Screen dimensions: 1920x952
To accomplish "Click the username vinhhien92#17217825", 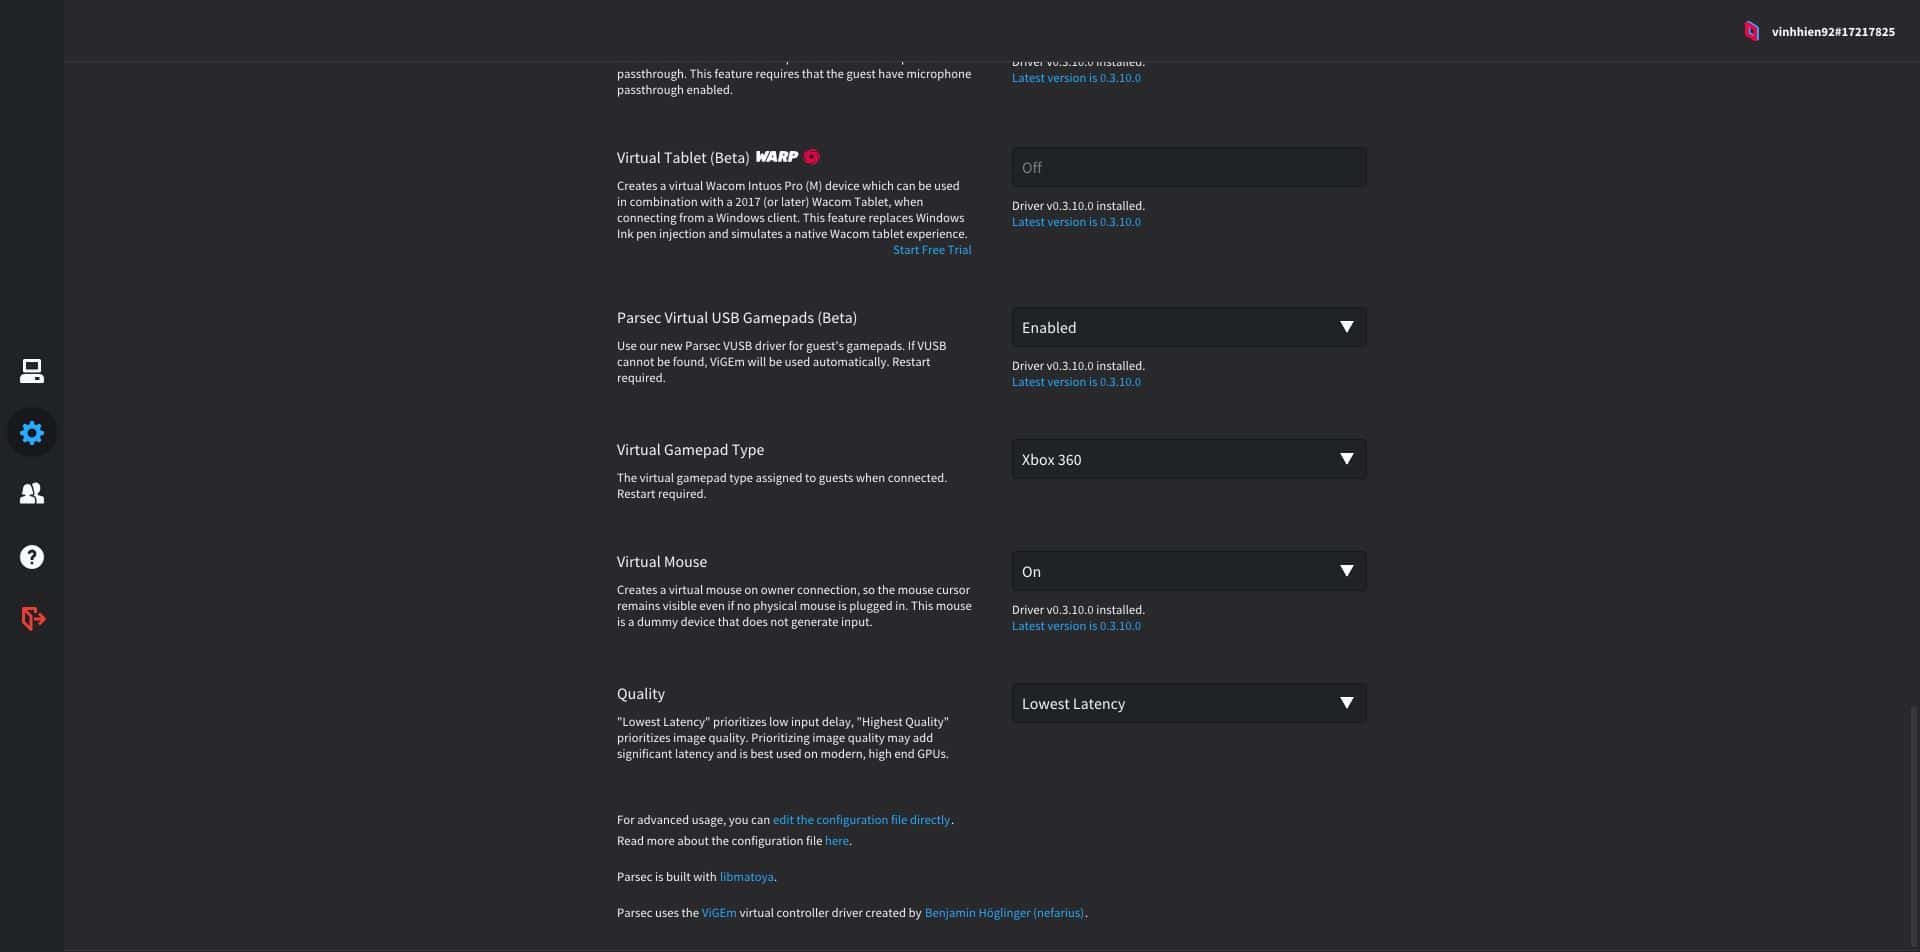I will [x=1832, y=32].
